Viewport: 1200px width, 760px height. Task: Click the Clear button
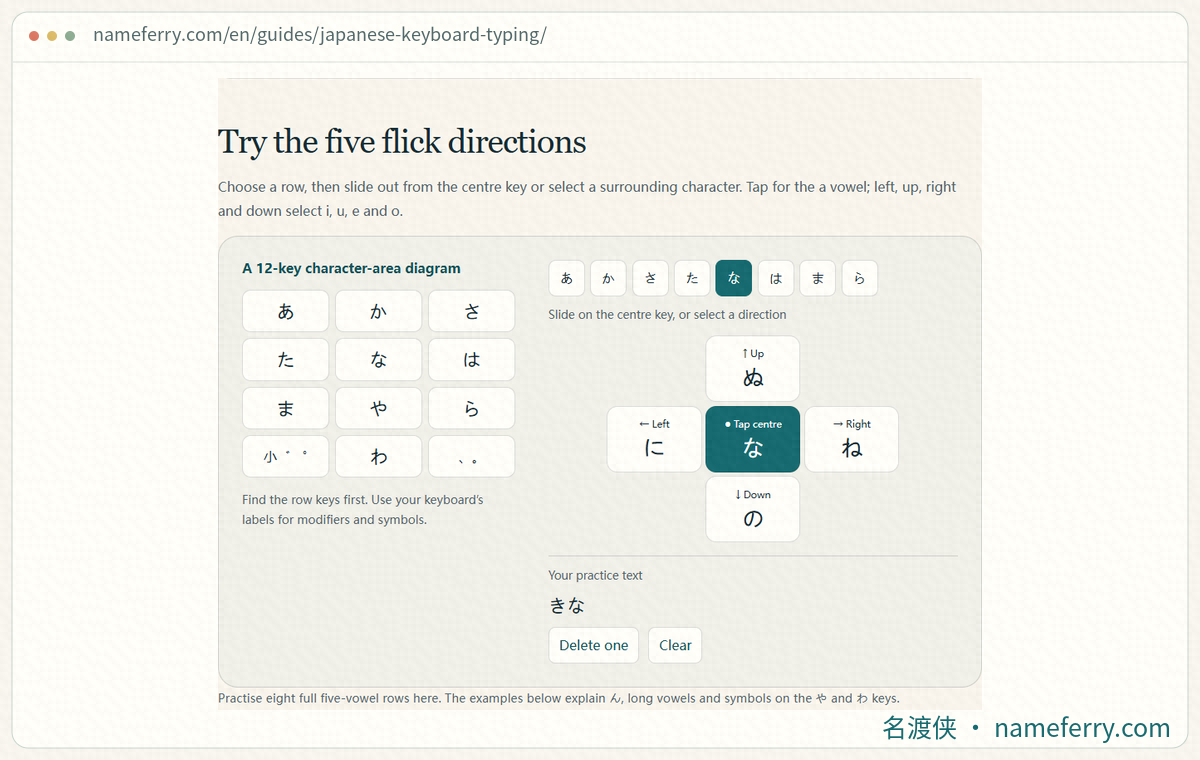pyautogui.click(x=675, y=645)
